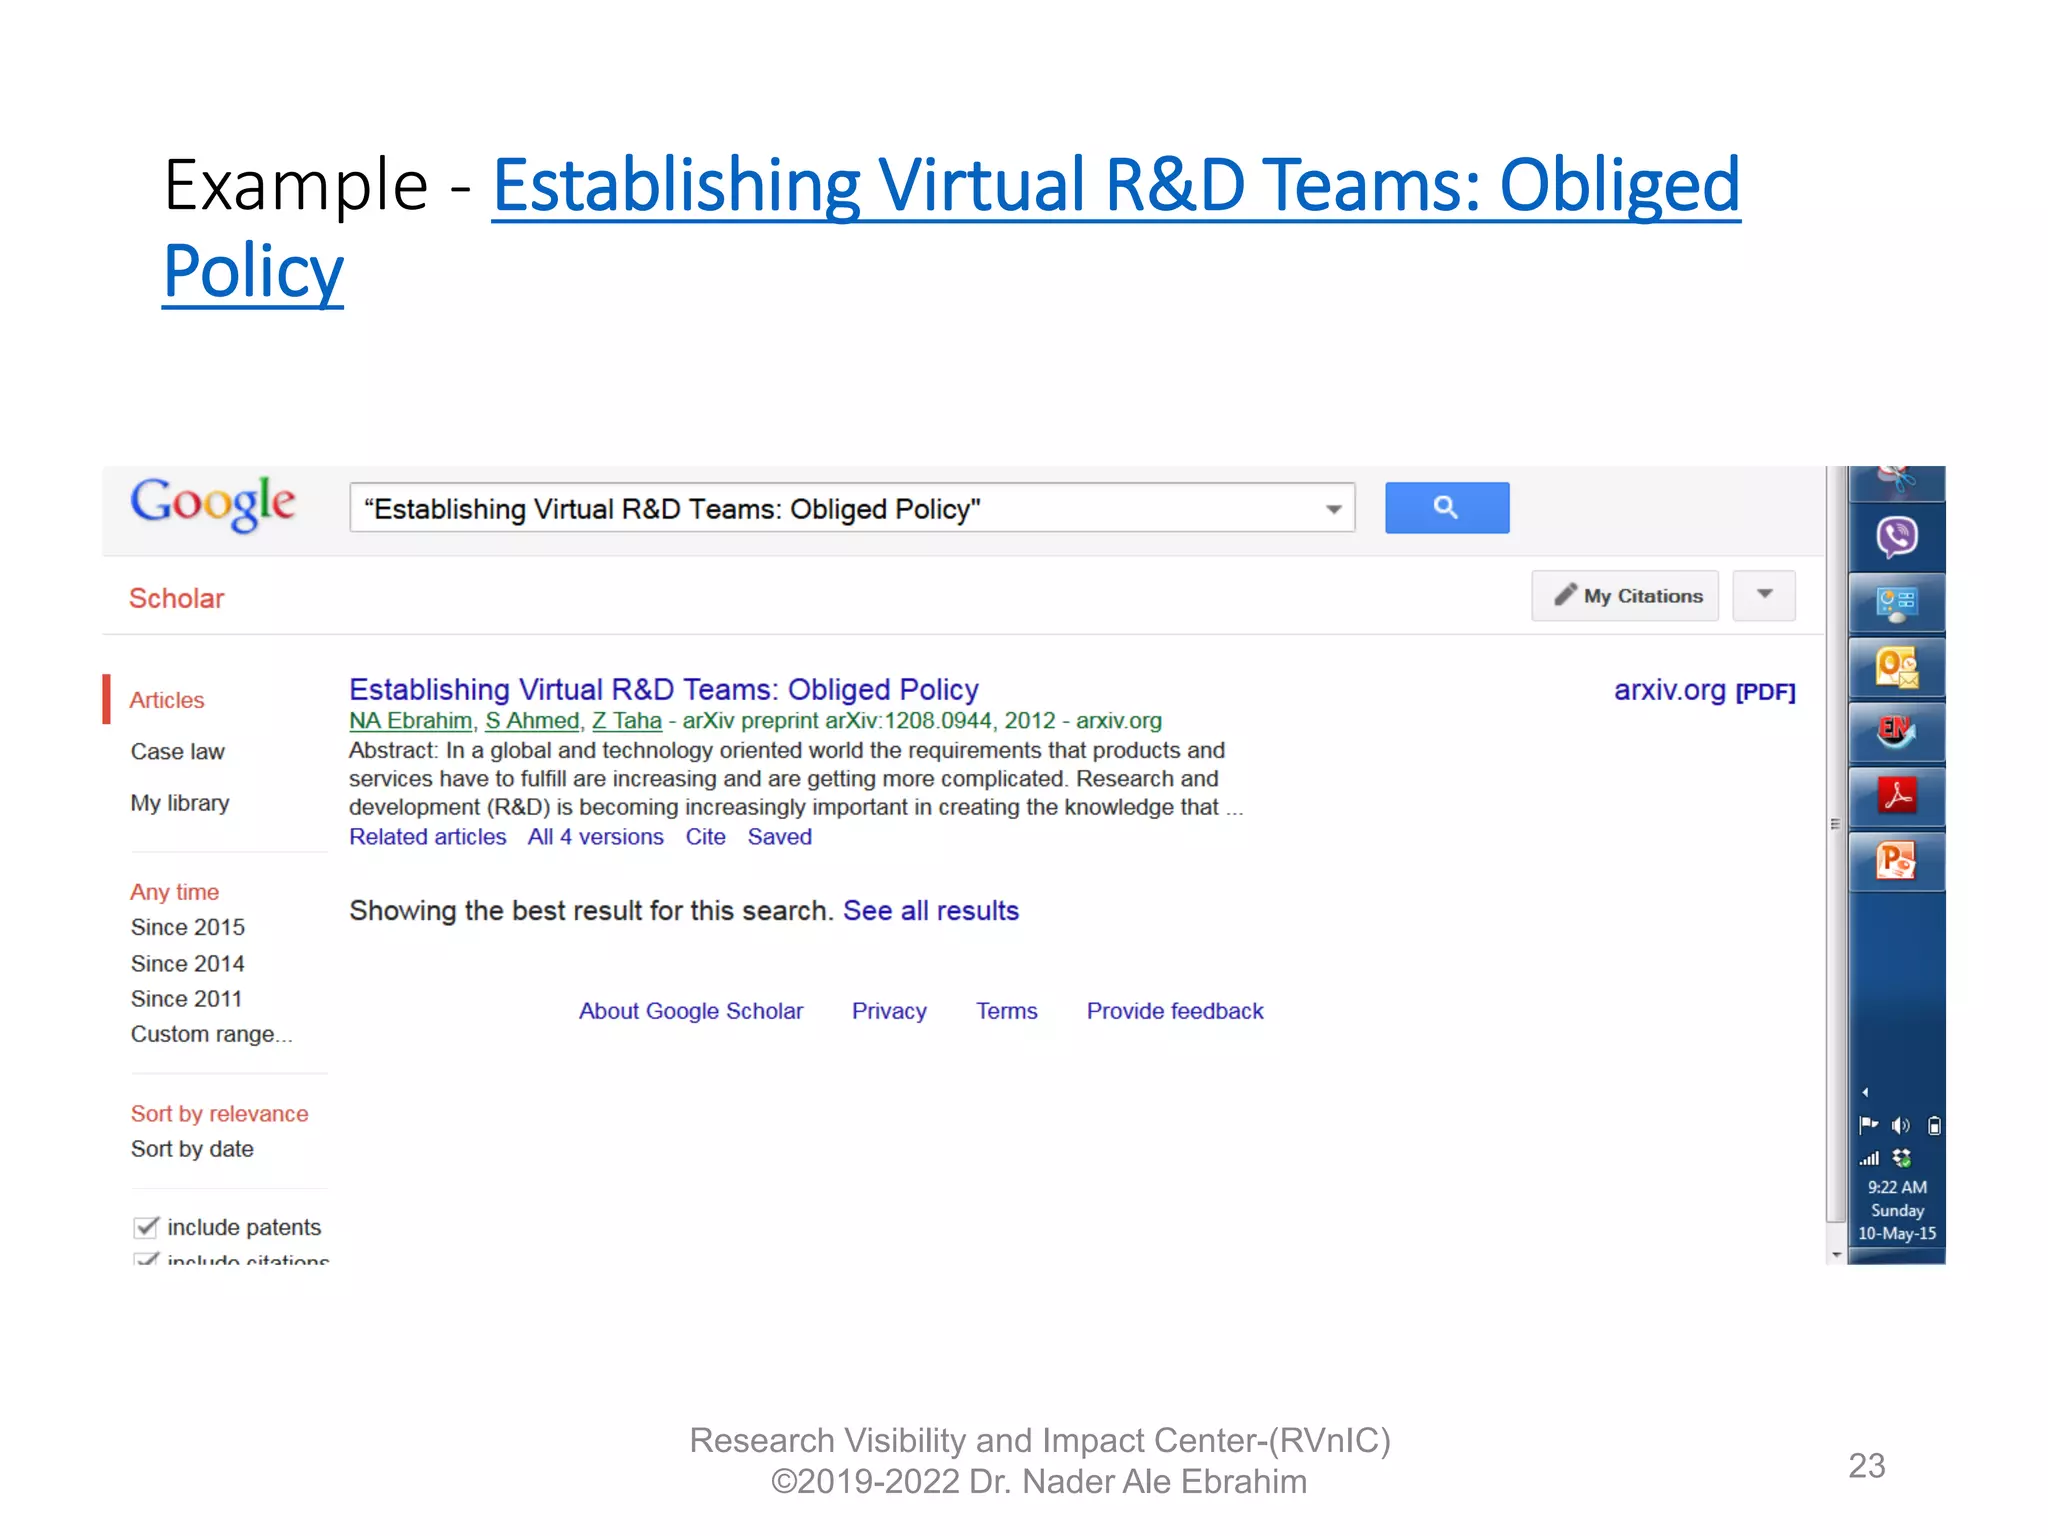Open Snipping Tool in the taskbar
The image size is (2048, 1536).
pyautogui.click(x=1896, y=482)
